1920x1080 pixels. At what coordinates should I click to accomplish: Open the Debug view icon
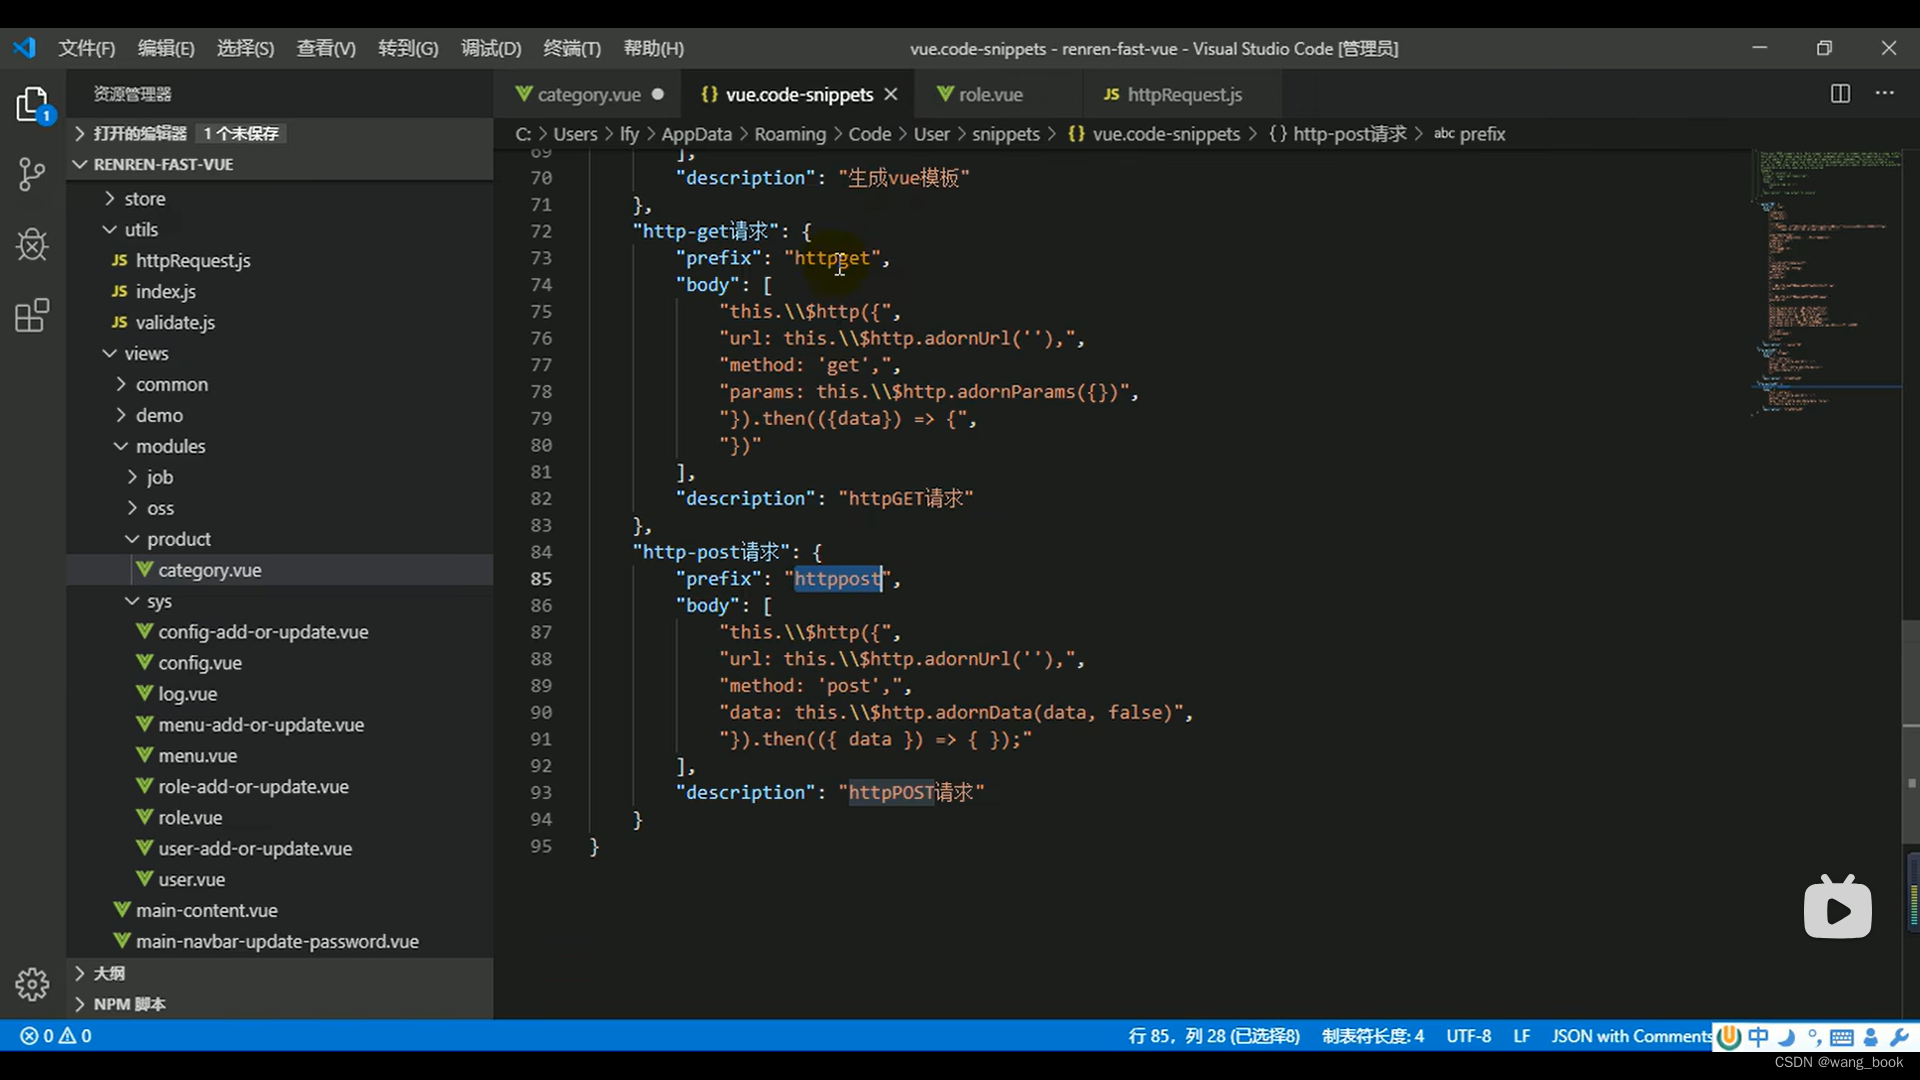(32, 245)
